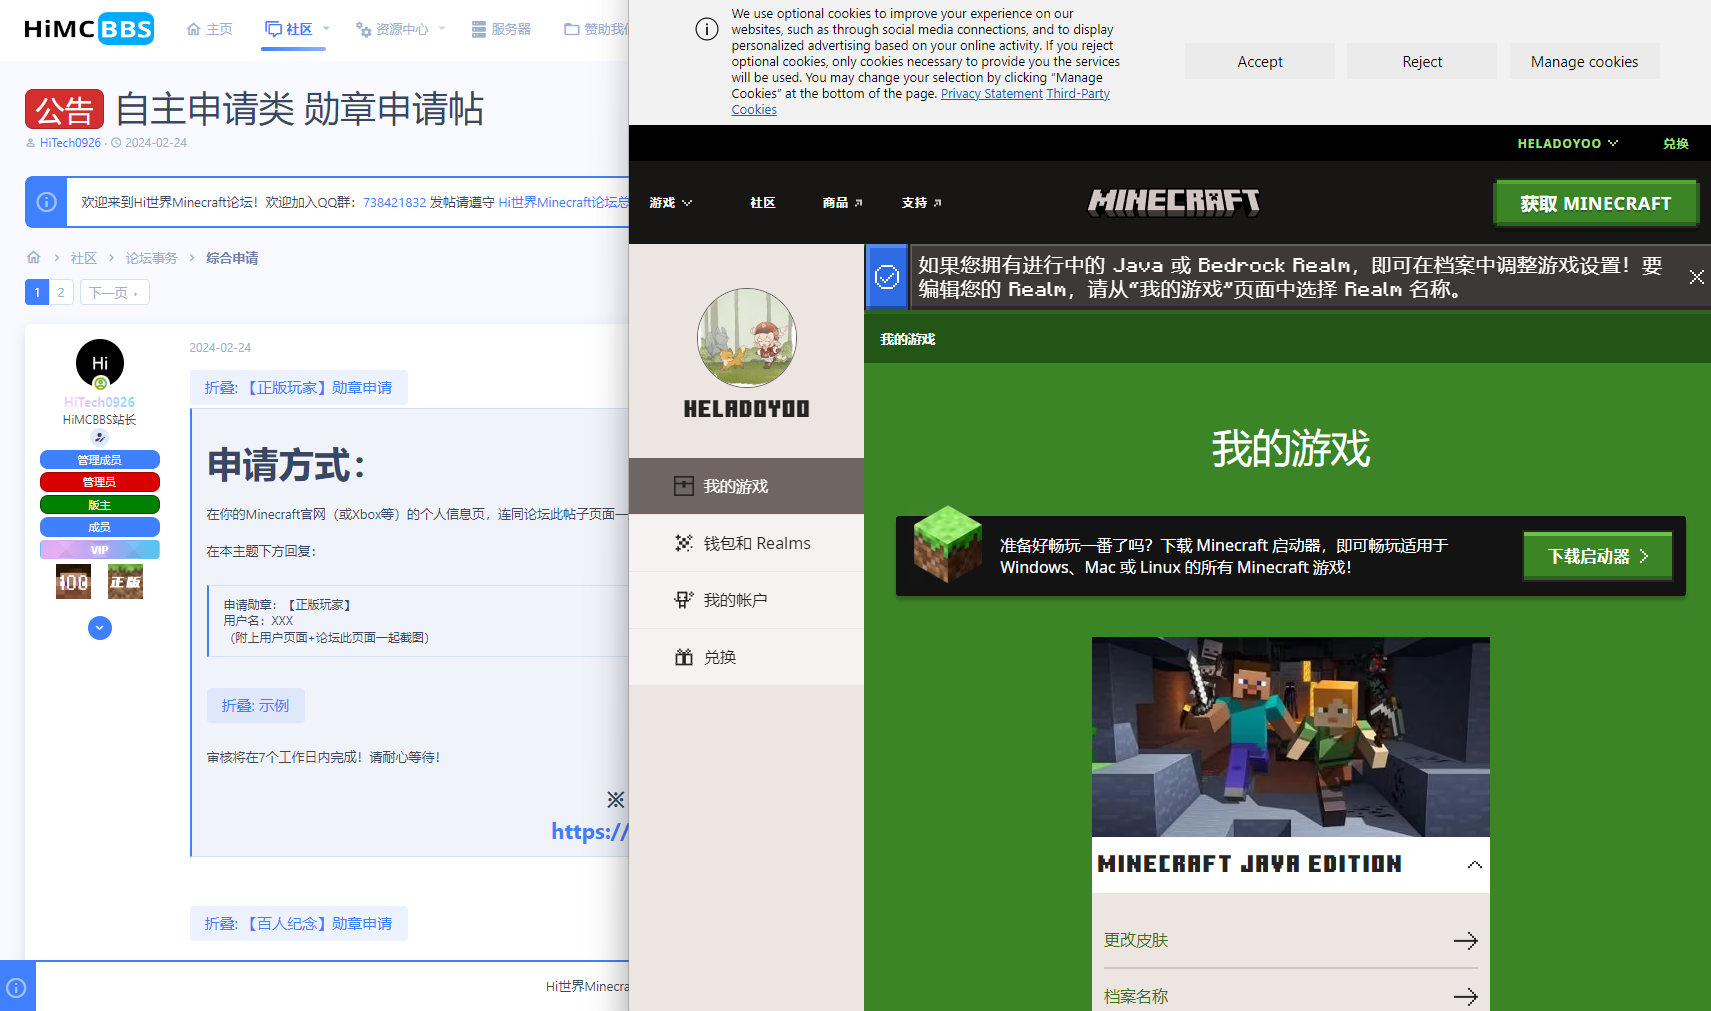Open 钱包和 Realms from the sidebar
Image resolution: width=1711 pixels, height=1011 pixels.
[x=745, y=543]
